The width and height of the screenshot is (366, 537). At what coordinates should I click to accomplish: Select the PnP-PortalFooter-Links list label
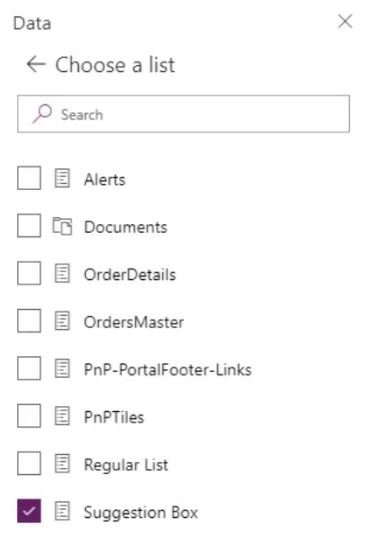[x=168, y=370]
